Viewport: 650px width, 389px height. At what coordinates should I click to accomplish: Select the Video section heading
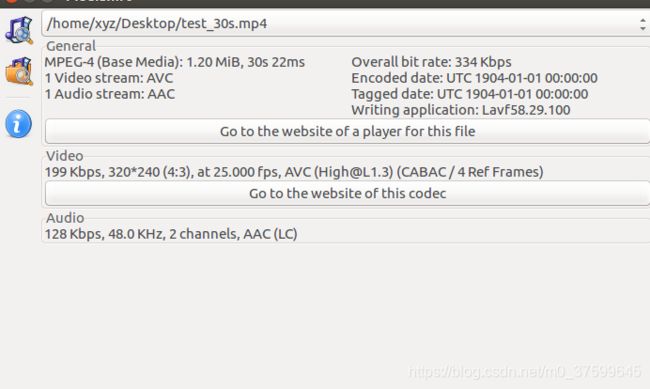(65, 156)
